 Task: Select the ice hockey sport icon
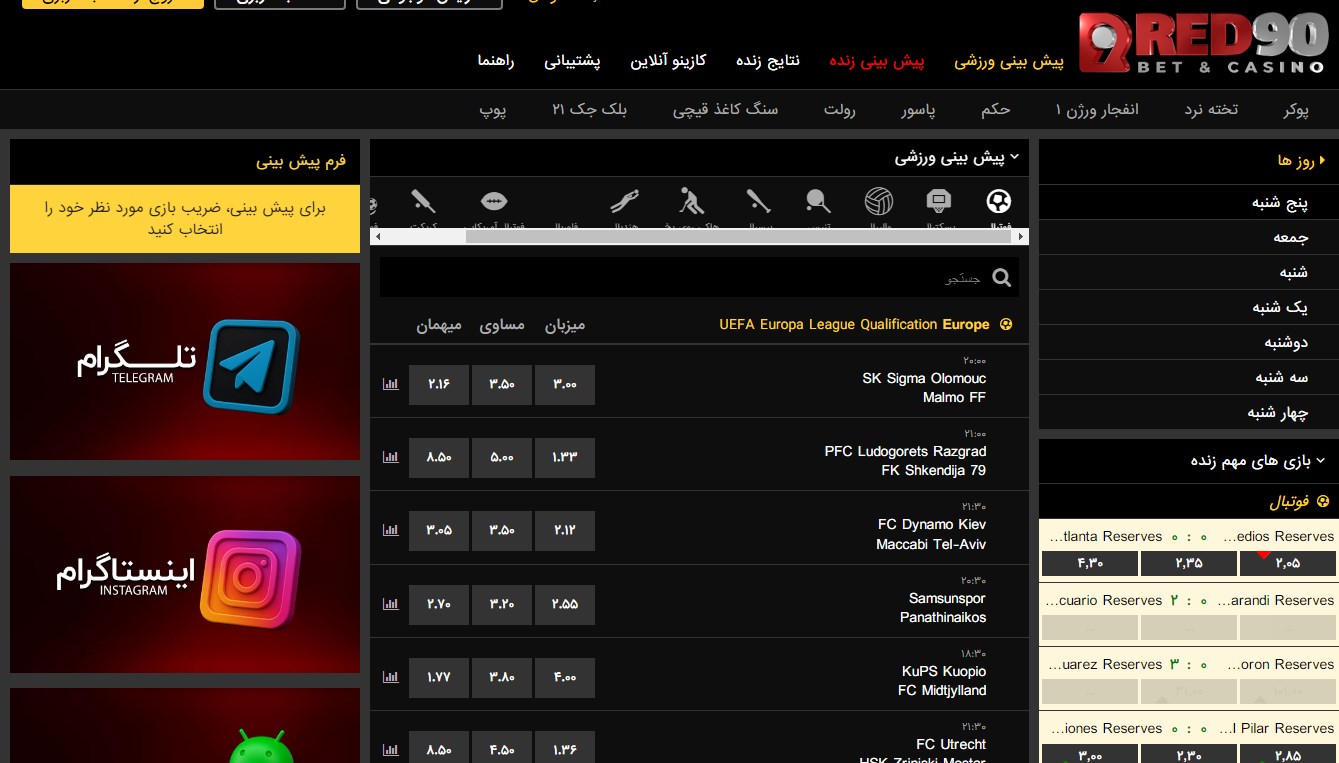tap(691, 202)
